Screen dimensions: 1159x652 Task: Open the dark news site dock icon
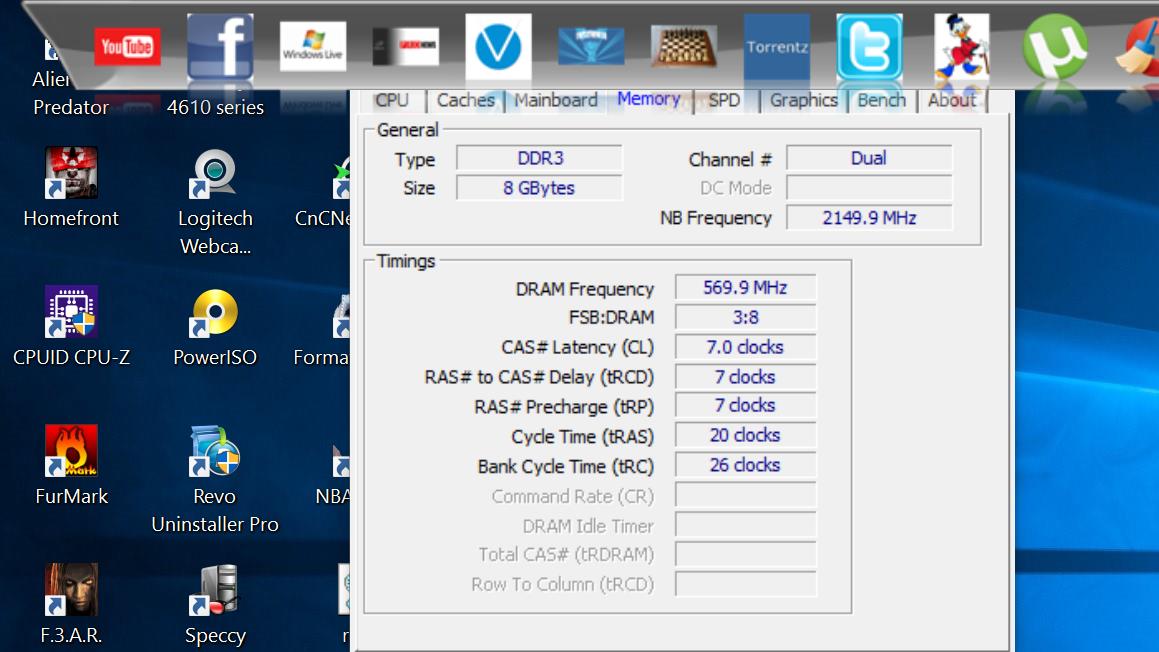pyautogui.click(x=406, y=47)
